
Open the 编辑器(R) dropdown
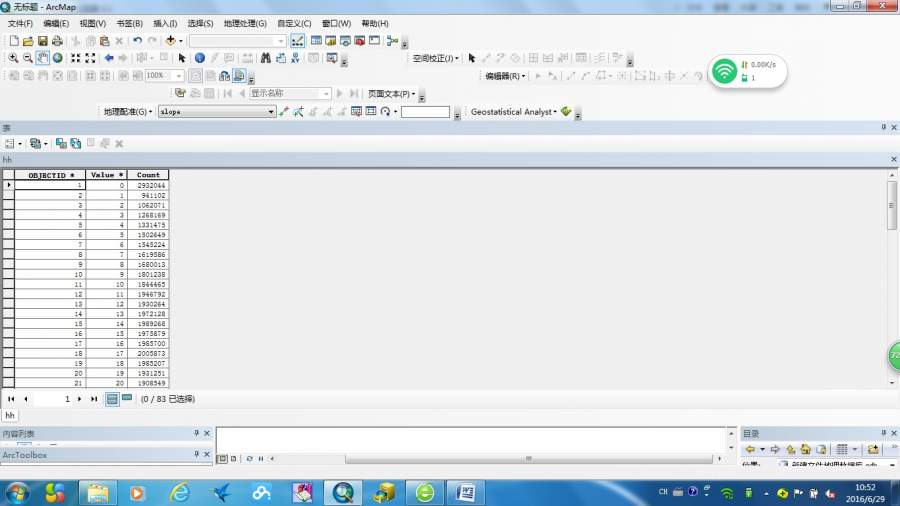(x=505, y=76)
